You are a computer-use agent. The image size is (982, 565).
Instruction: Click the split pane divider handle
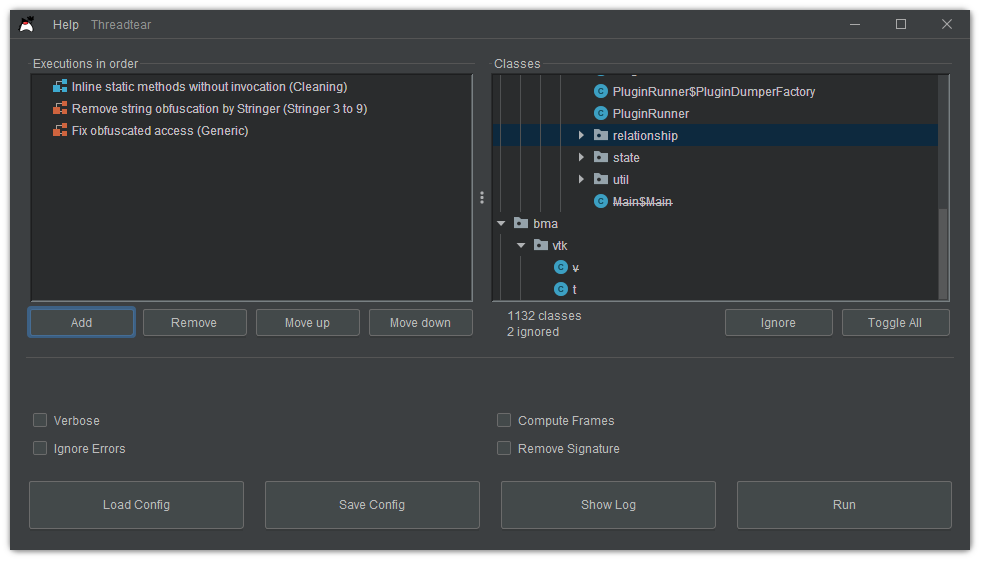482,198
